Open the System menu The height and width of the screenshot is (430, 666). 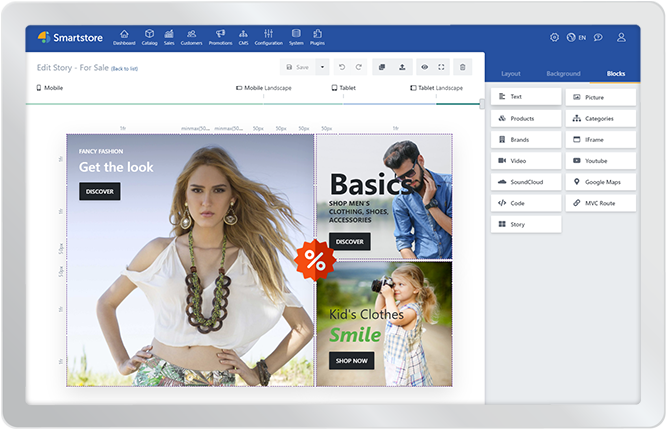pos(296,37)
